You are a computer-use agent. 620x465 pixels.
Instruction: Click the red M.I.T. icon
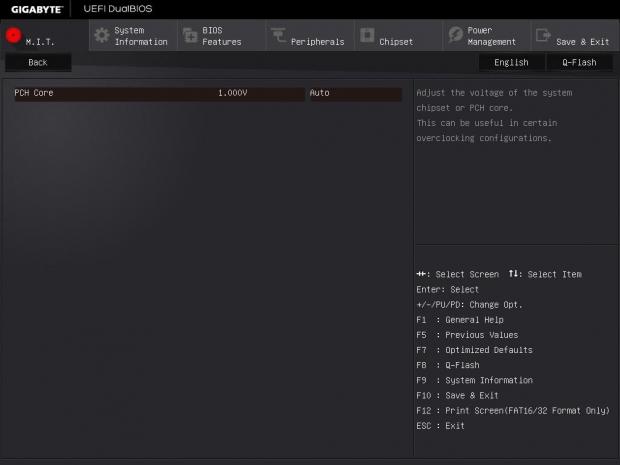13,35
